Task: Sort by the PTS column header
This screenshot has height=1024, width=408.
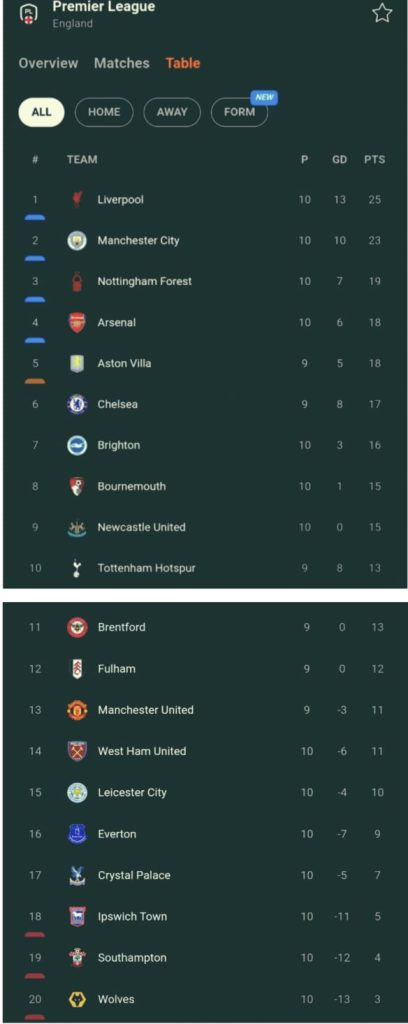Action: 374,159
